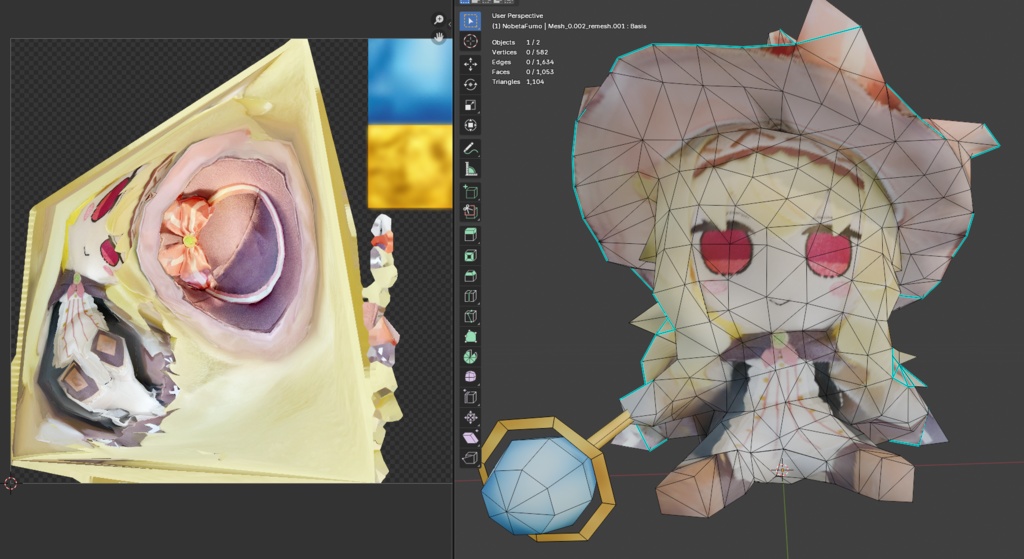The image size is (1024, 559).
Task: Click the UV editor zoom magnifier gizmo
Action: (439, 20)
